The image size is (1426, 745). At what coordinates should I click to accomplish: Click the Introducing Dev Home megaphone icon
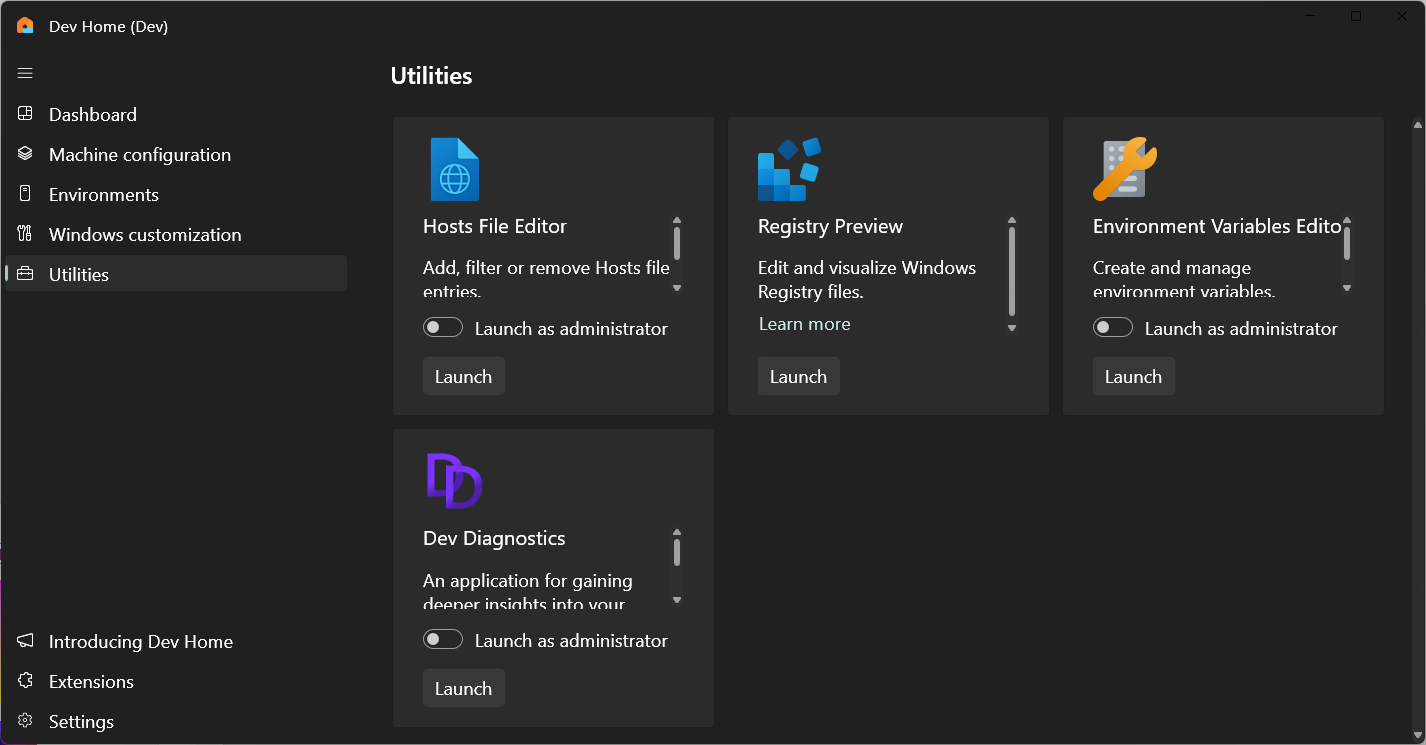tap(26, 641)
